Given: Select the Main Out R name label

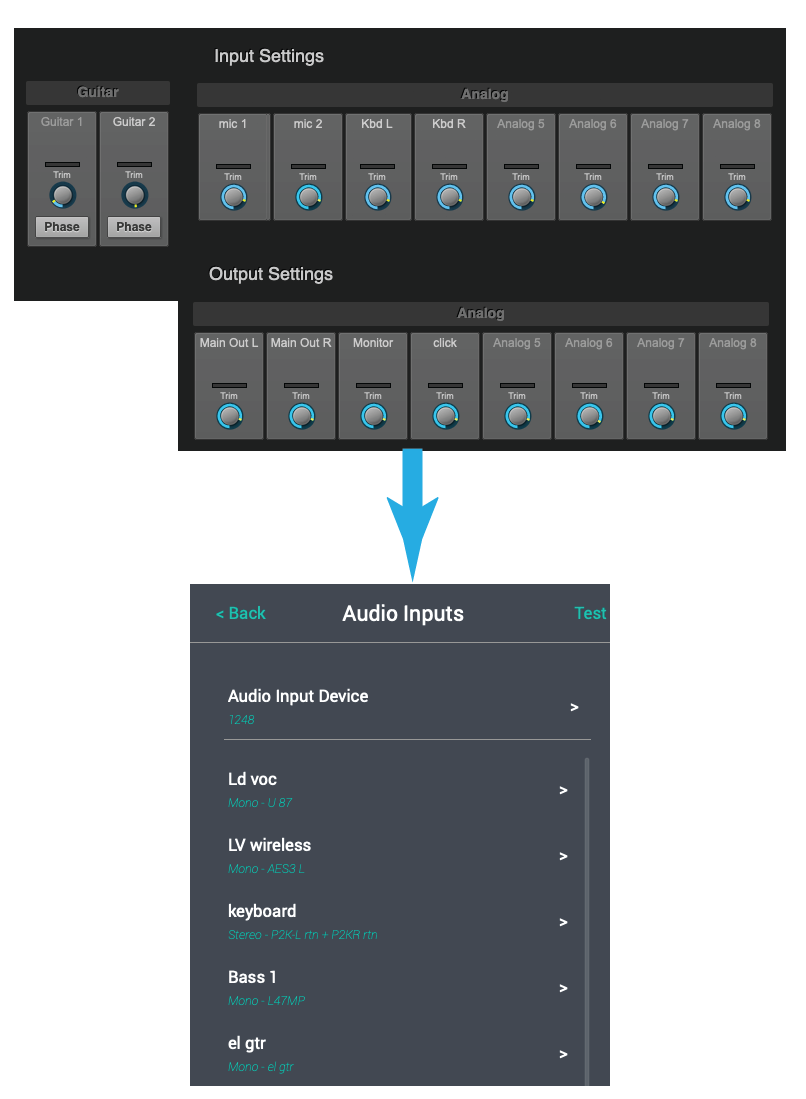Looking at the screenshot, I should (x=301, y=343).
